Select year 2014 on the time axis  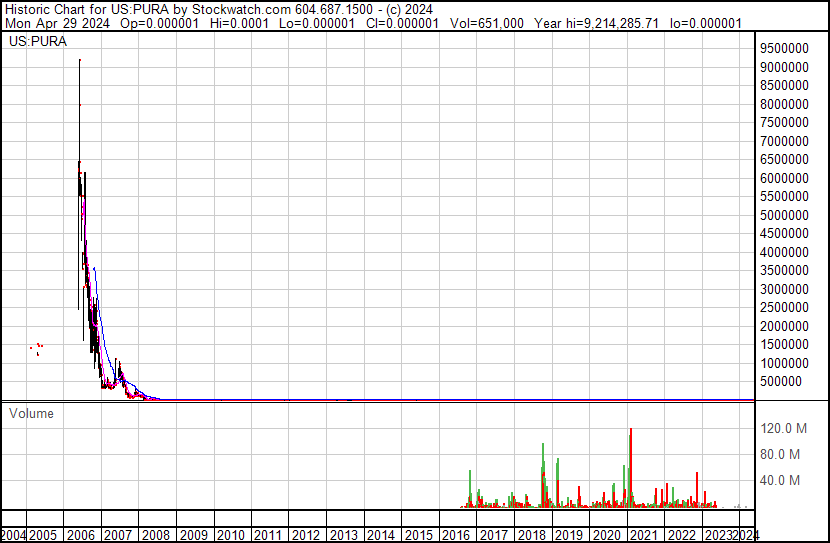click(381, 535)
